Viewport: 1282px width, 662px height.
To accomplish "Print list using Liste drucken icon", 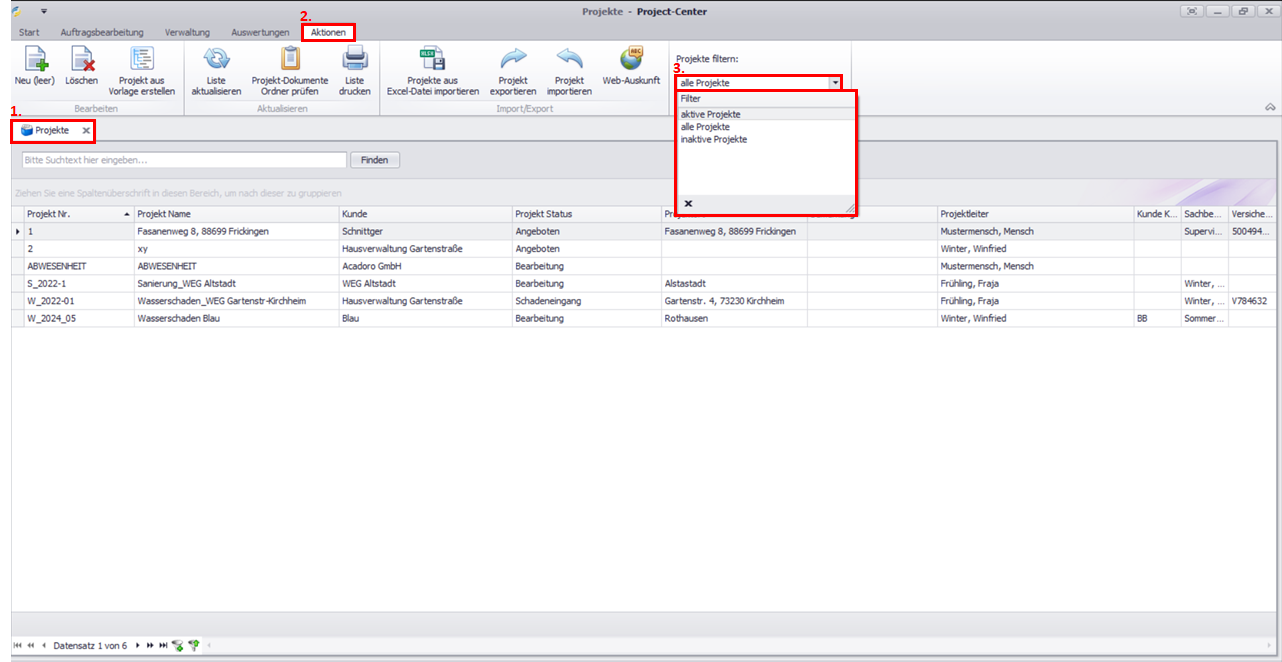I will tap(355, 60).
